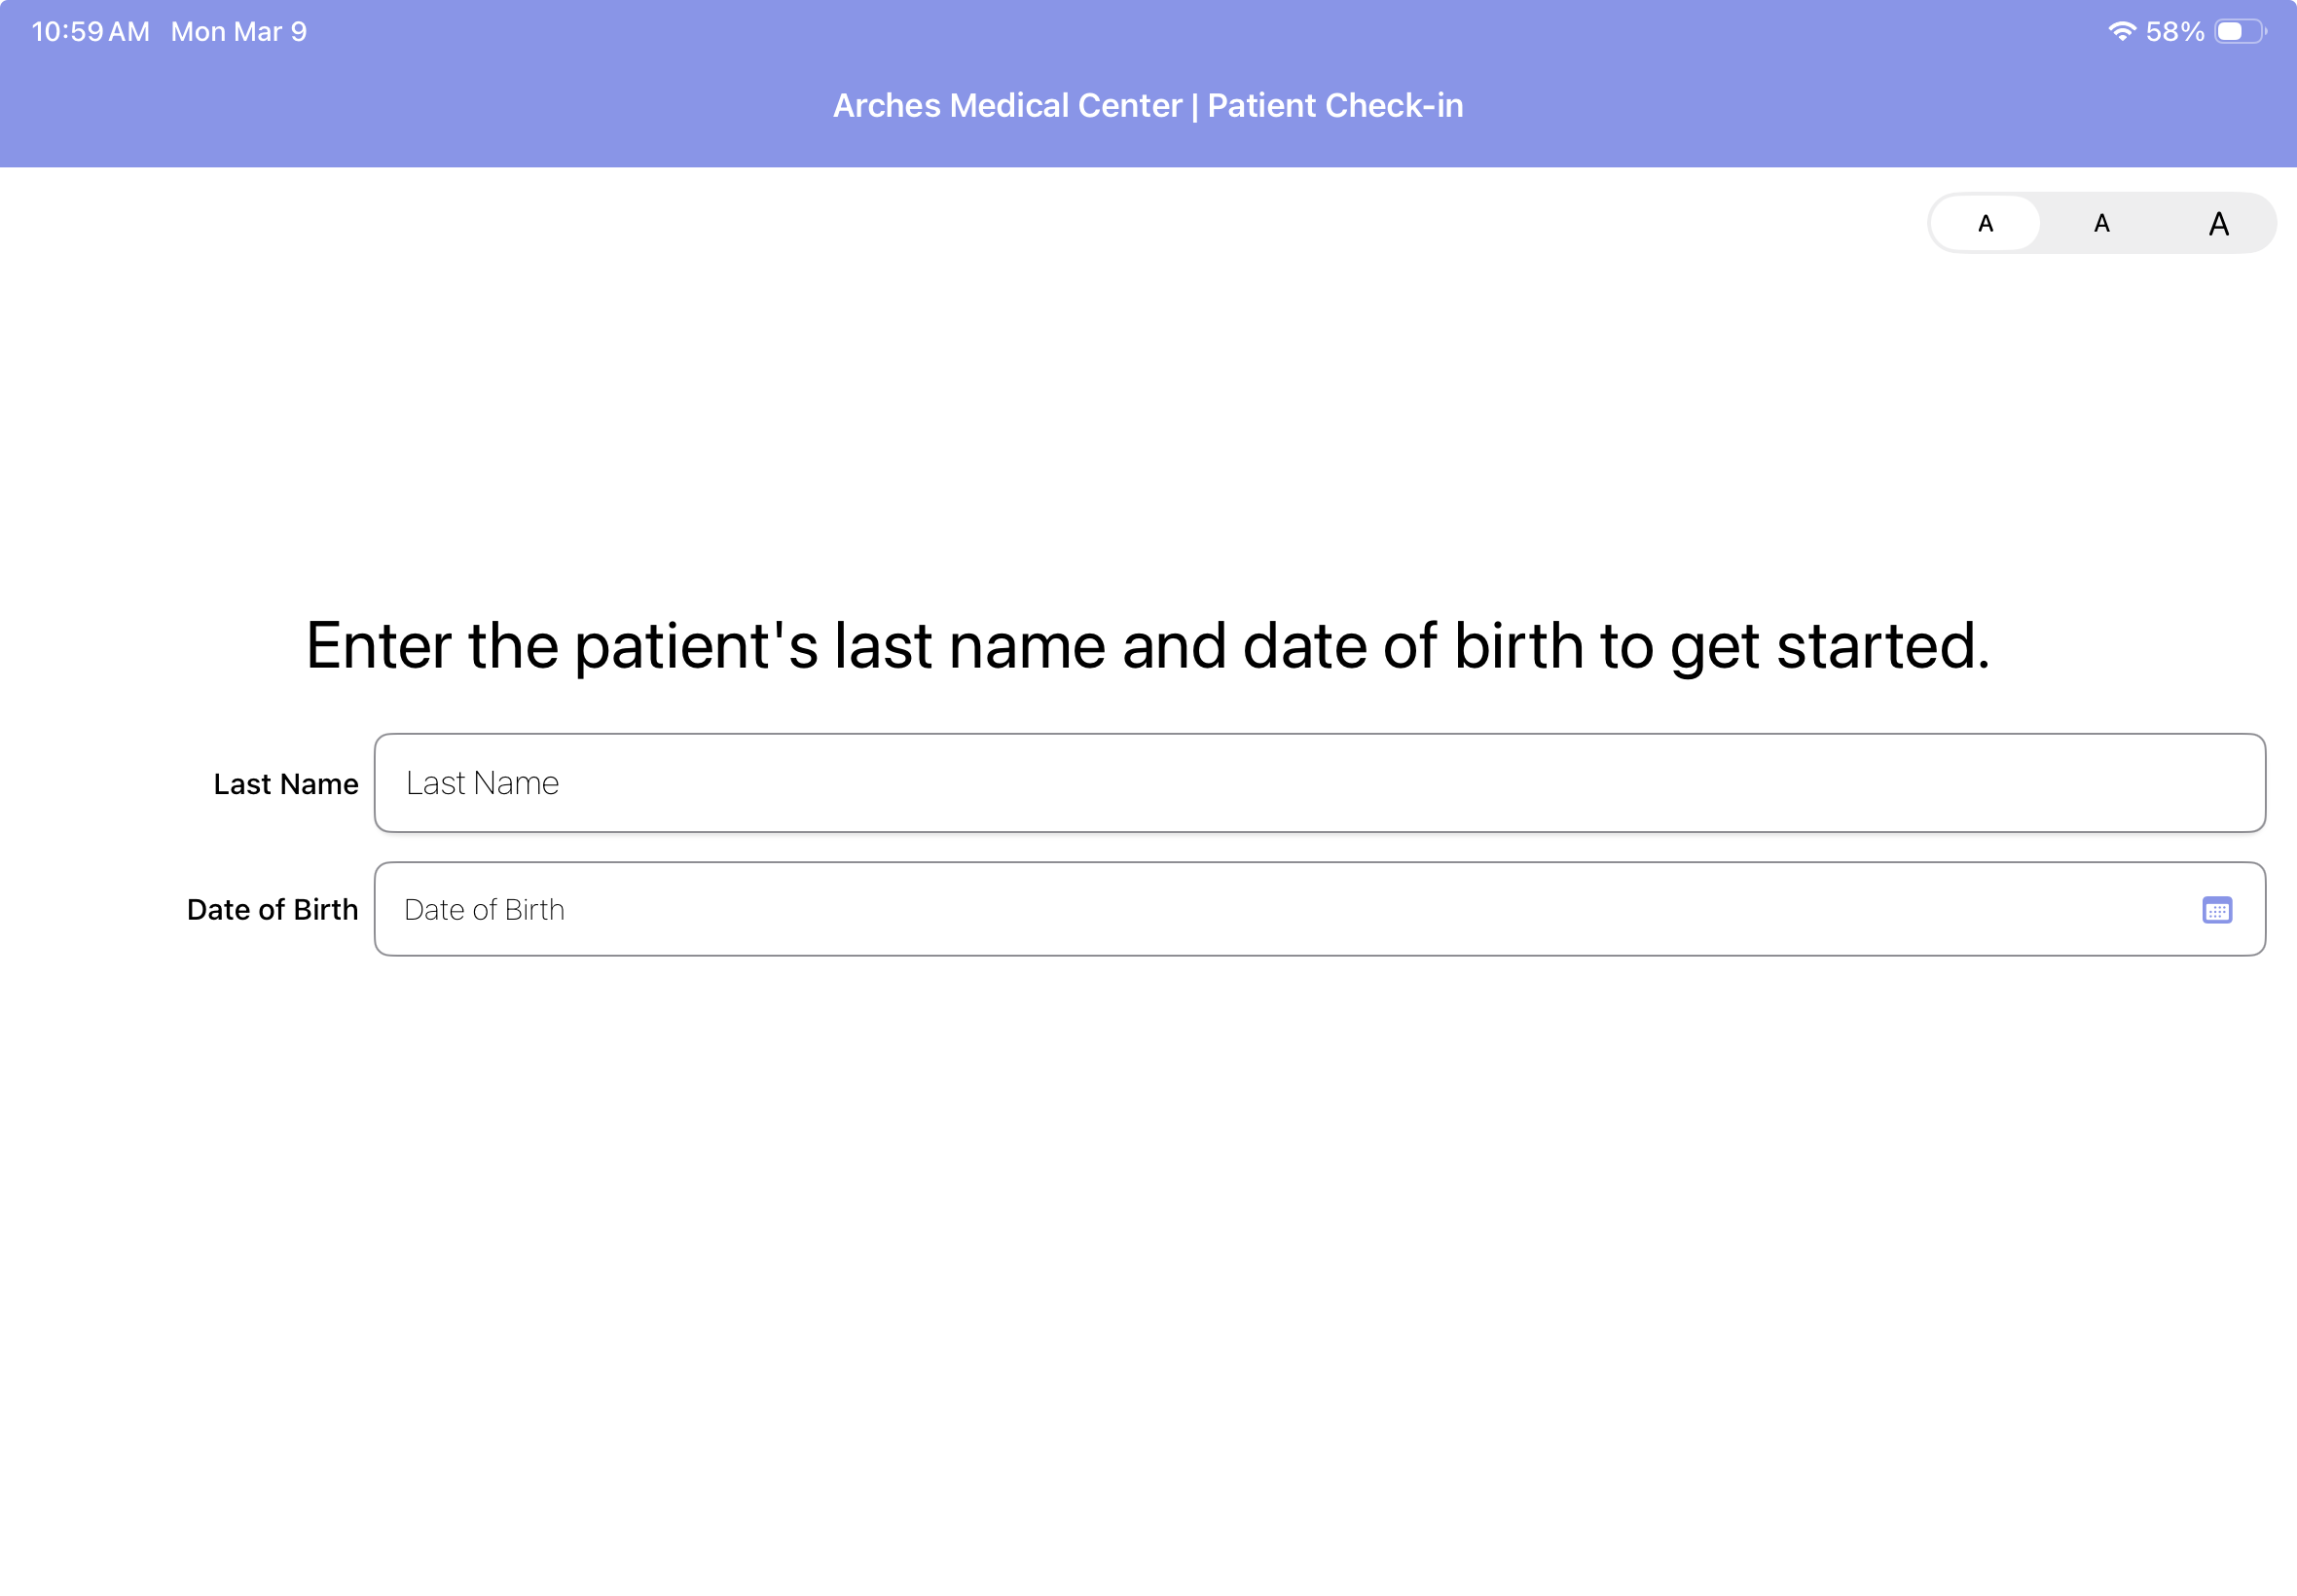This screenshot has height=1596, width=2297.
Task: Click the word "patient's" in the heading
Action: pos(696,646)
